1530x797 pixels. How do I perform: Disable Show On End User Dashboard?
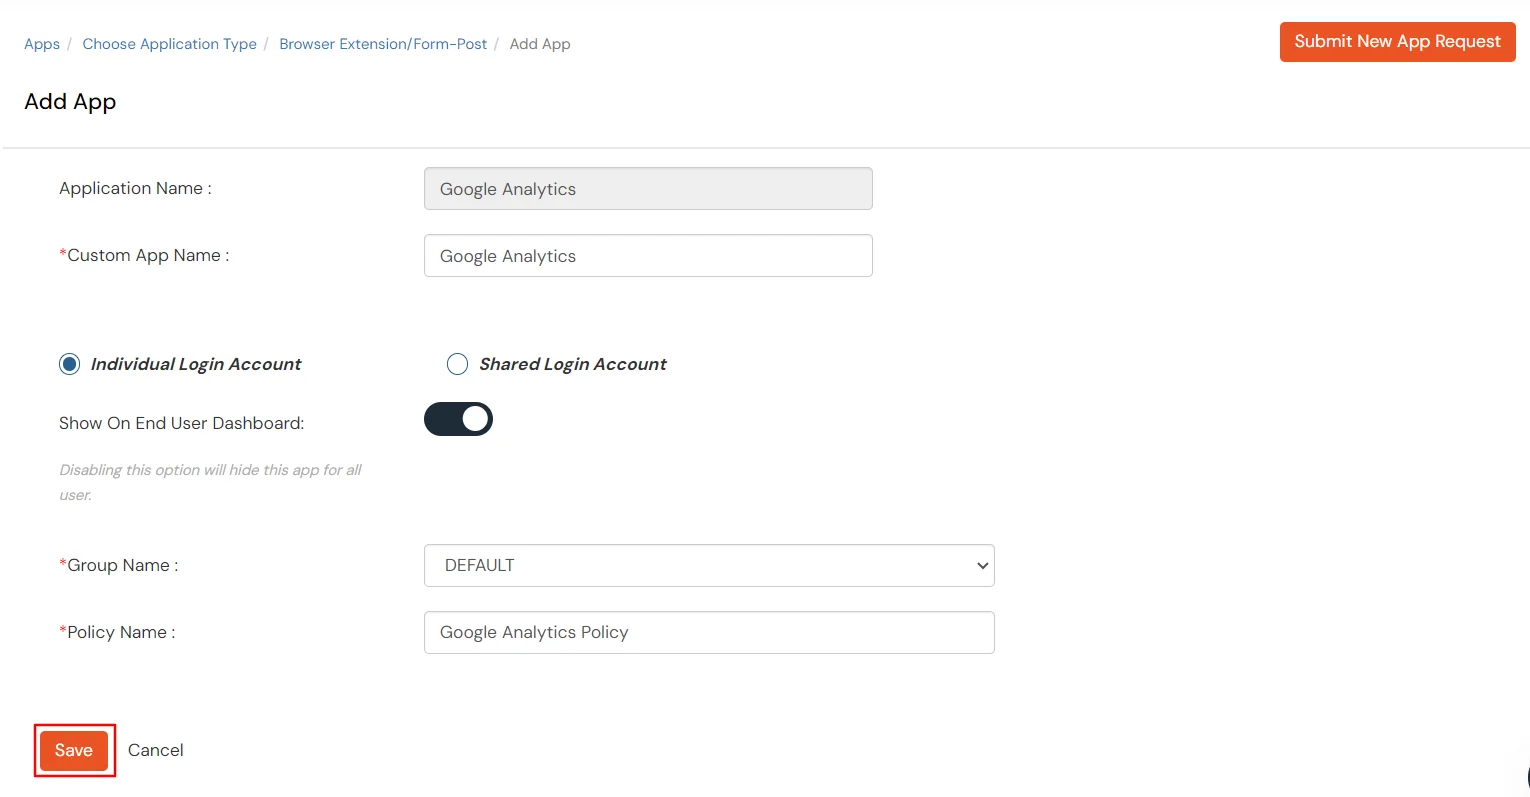pos(458,419)
